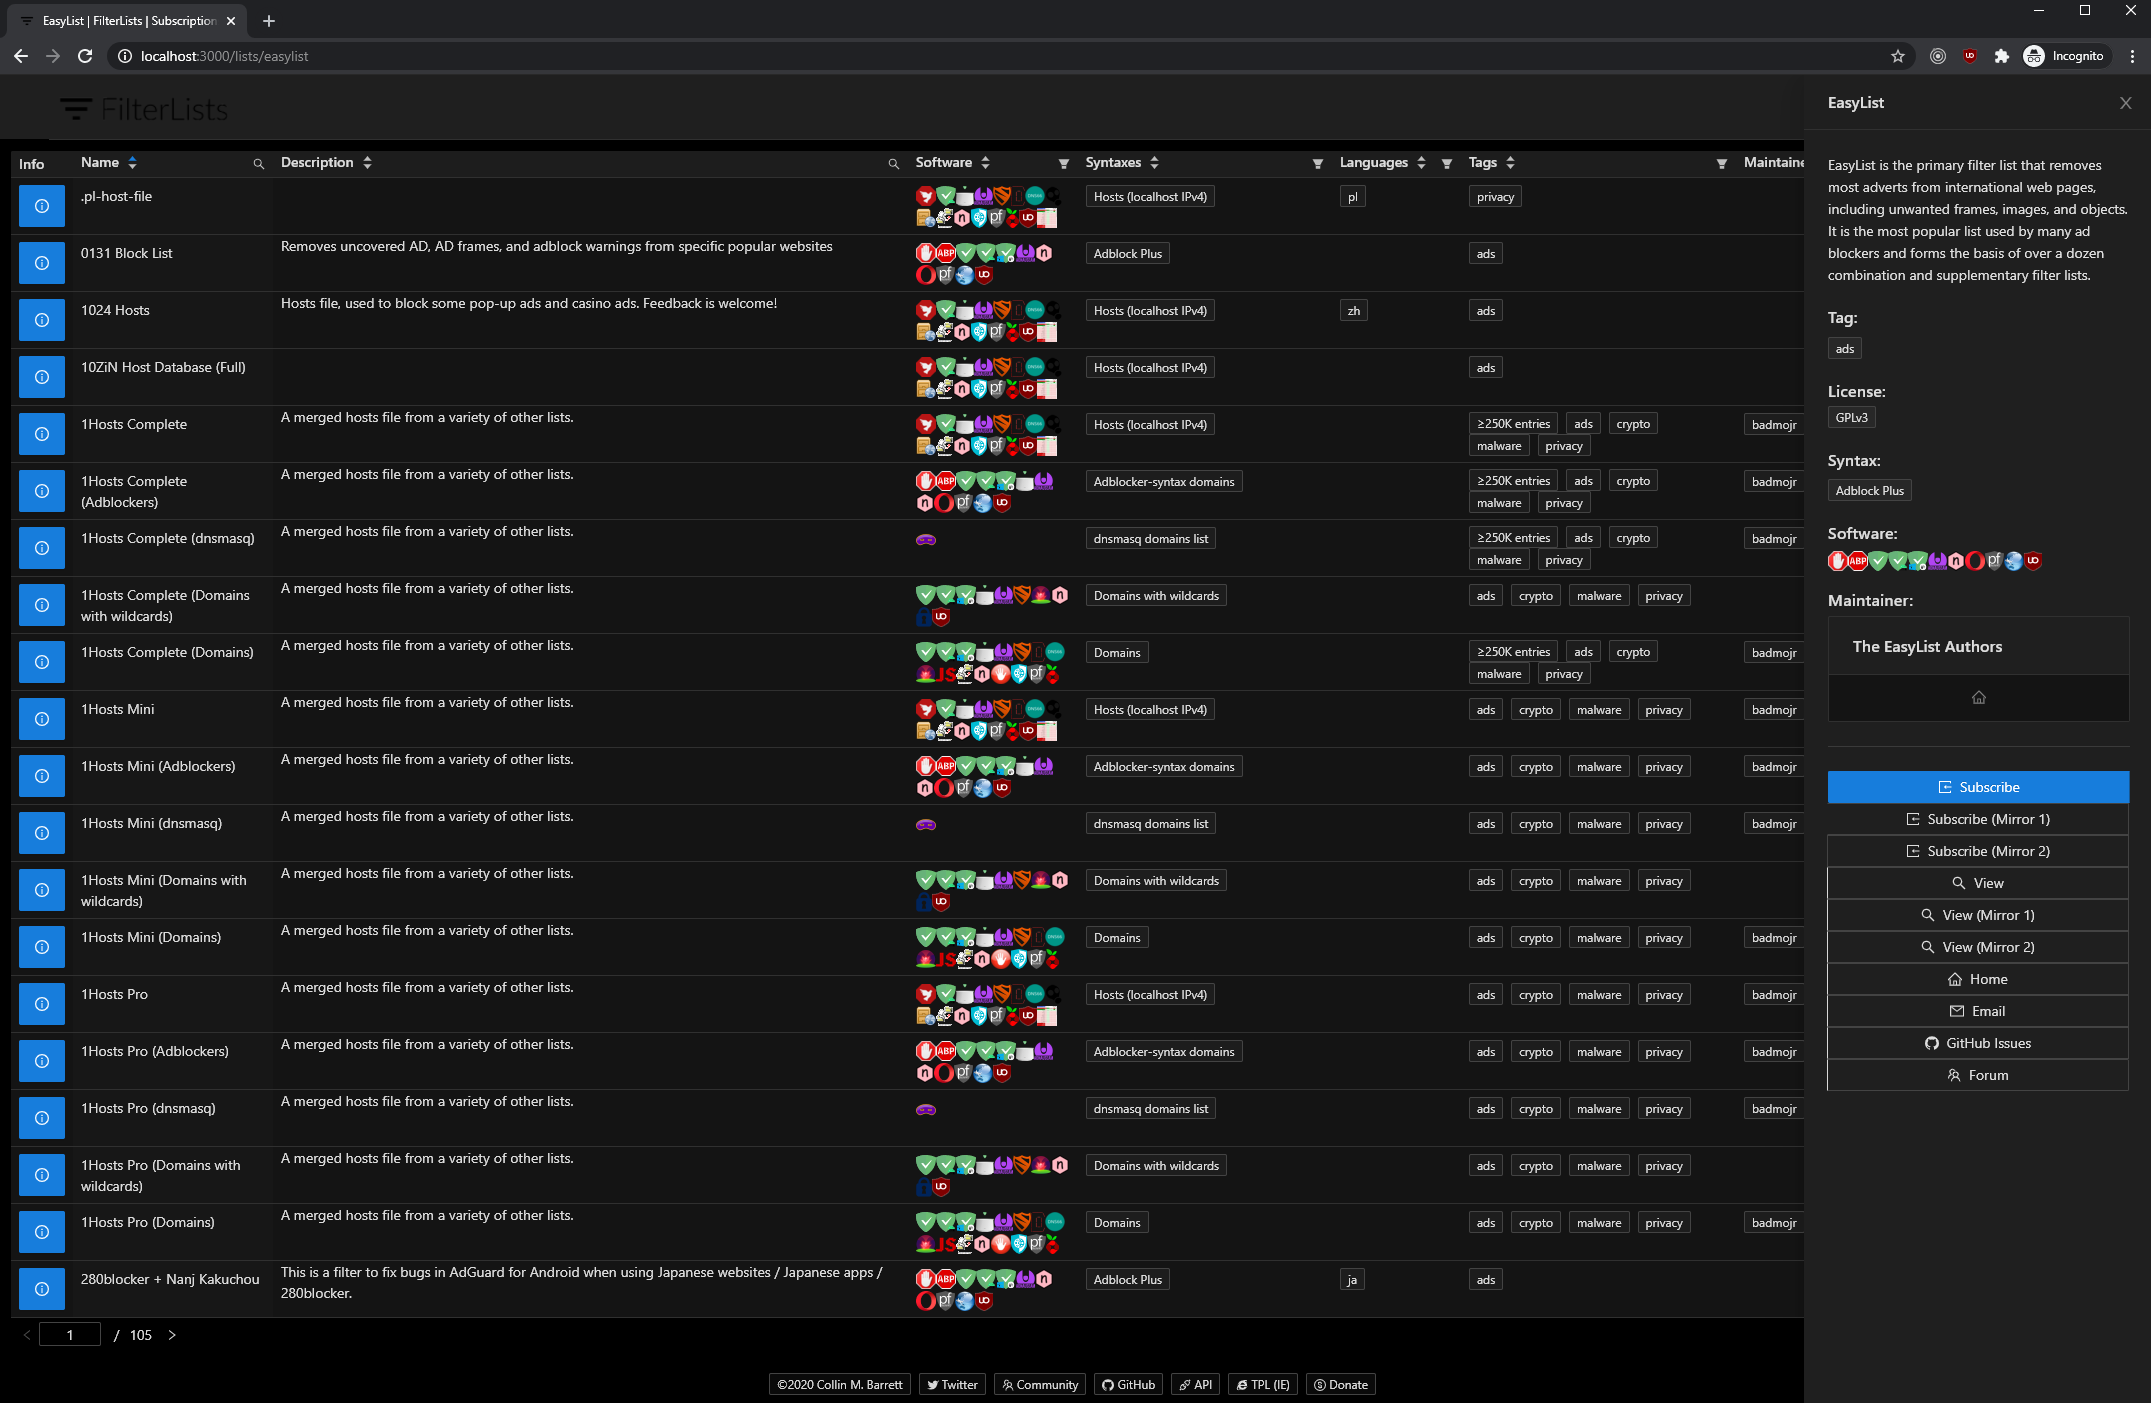
Task: Click the Description column search icon
Action: (x=894, y=164)
